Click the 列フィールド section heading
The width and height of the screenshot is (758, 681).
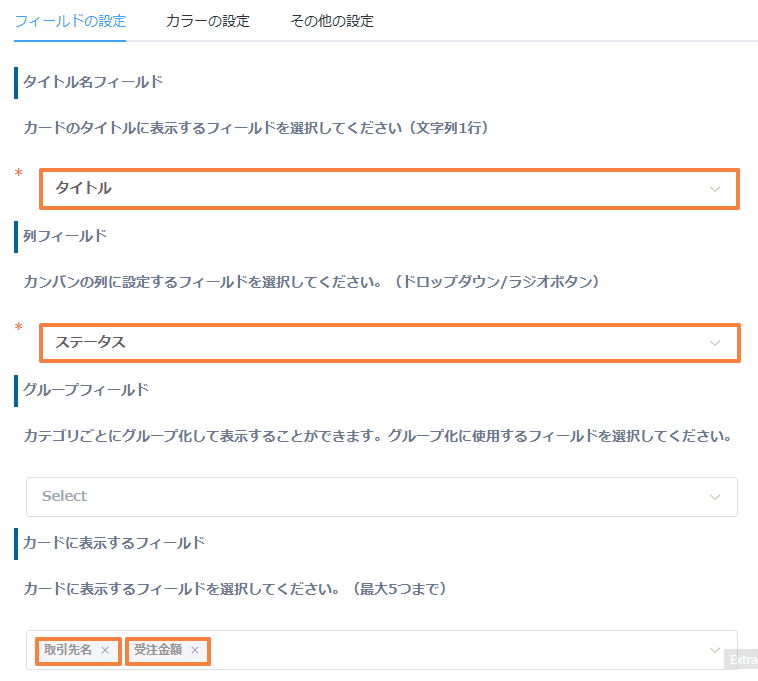(65, 236)
